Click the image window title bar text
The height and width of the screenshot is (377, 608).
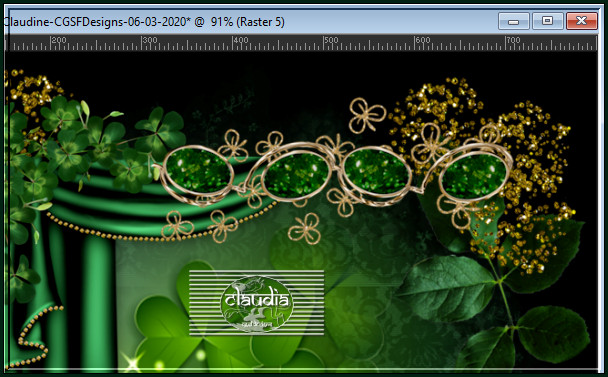(x=143, y=22)
